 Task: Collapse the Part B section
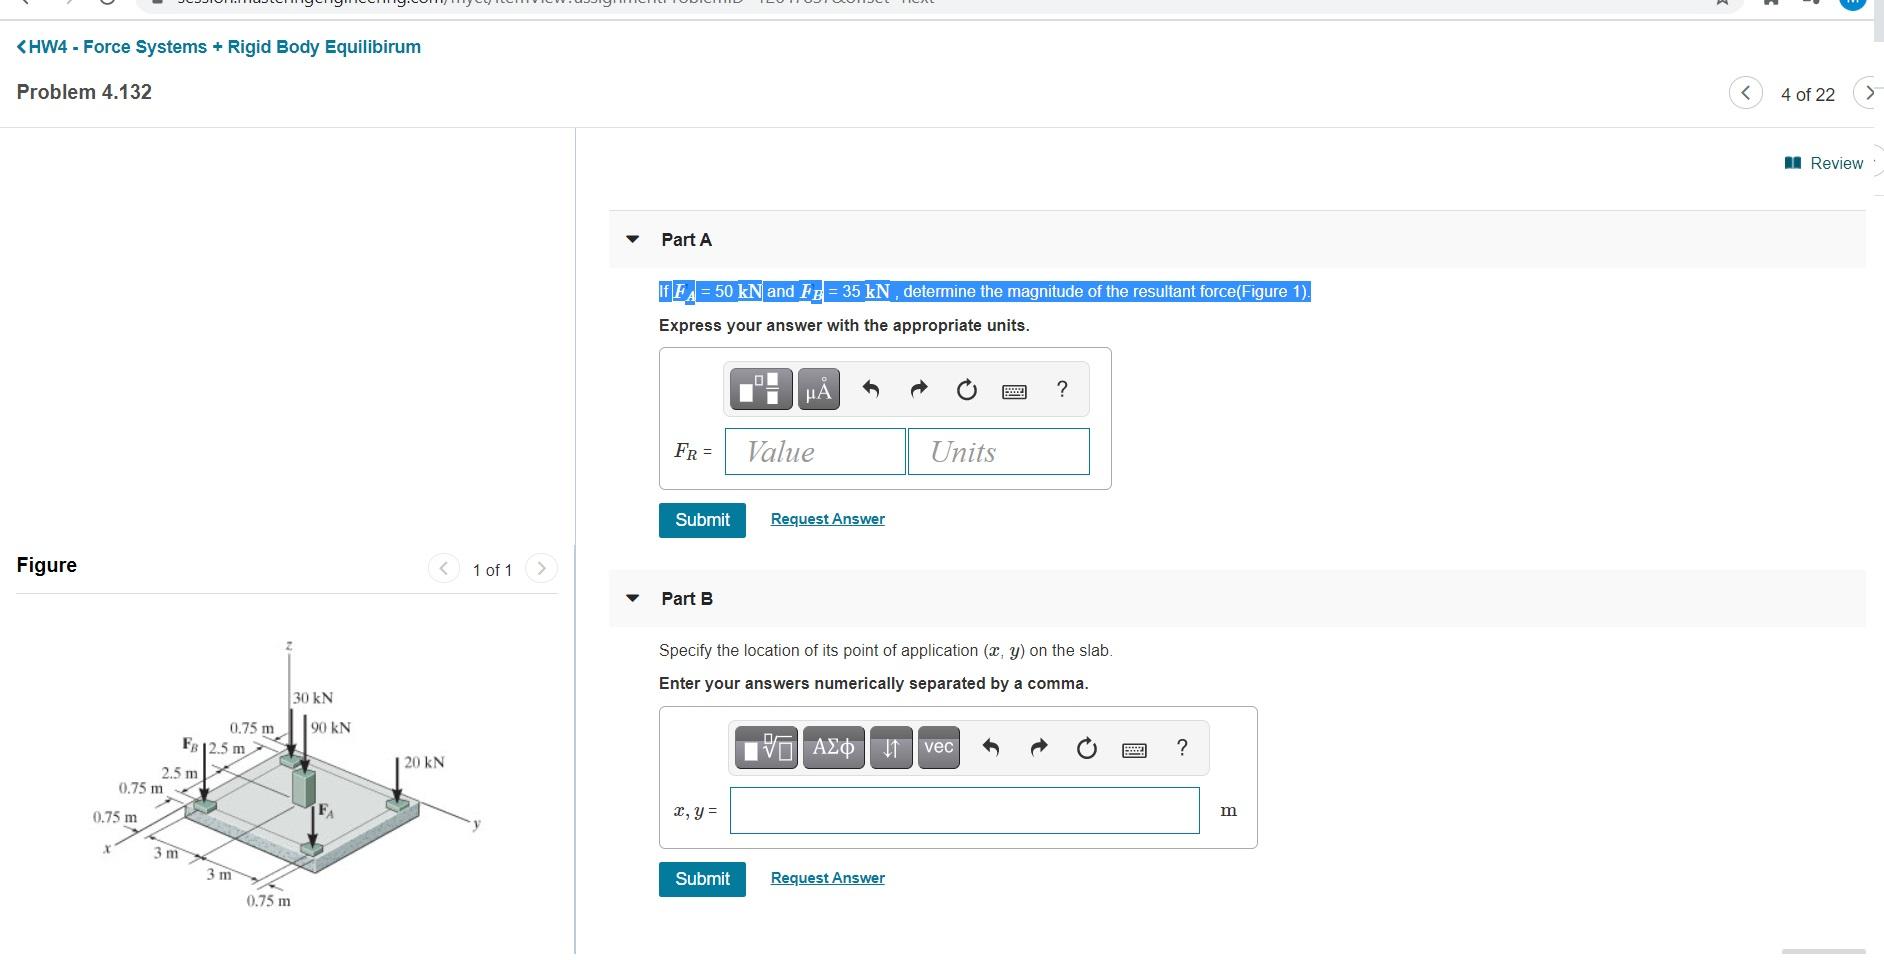(x=632, y=597)
